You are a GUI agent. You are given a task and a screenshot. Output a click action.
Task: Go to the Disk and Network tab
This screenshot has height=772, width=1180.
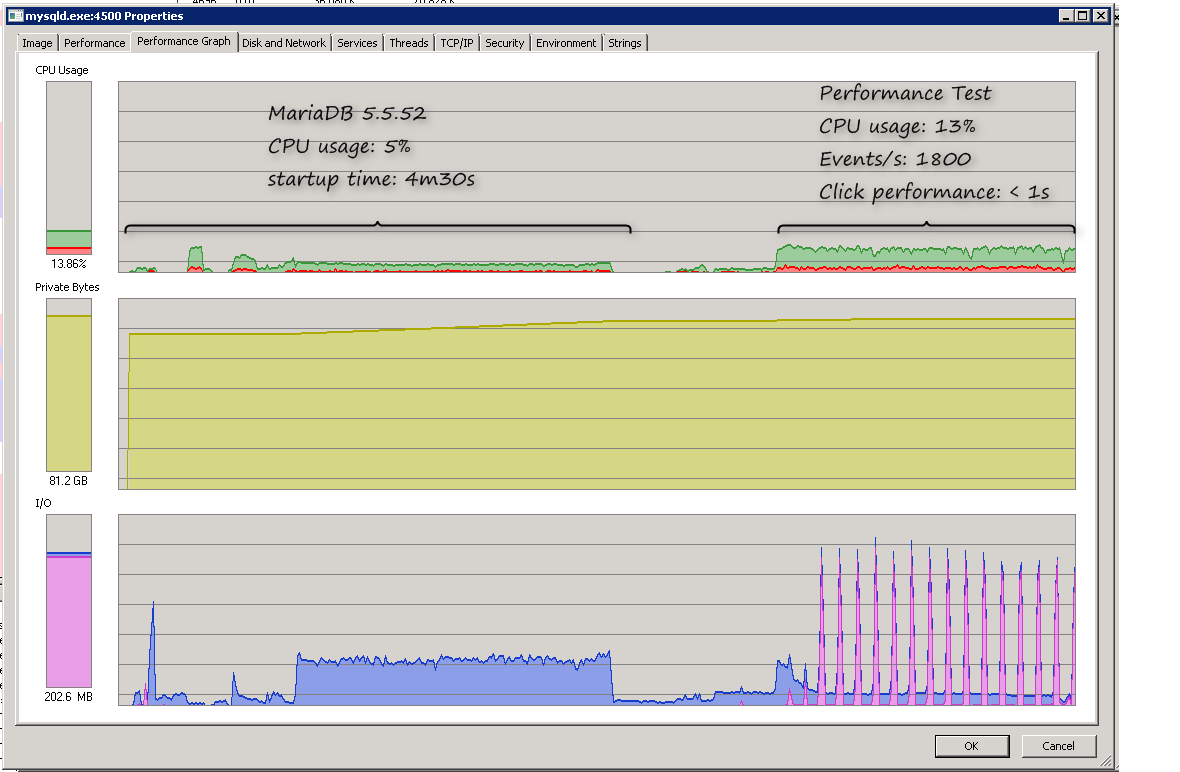(x=284, y=43)
